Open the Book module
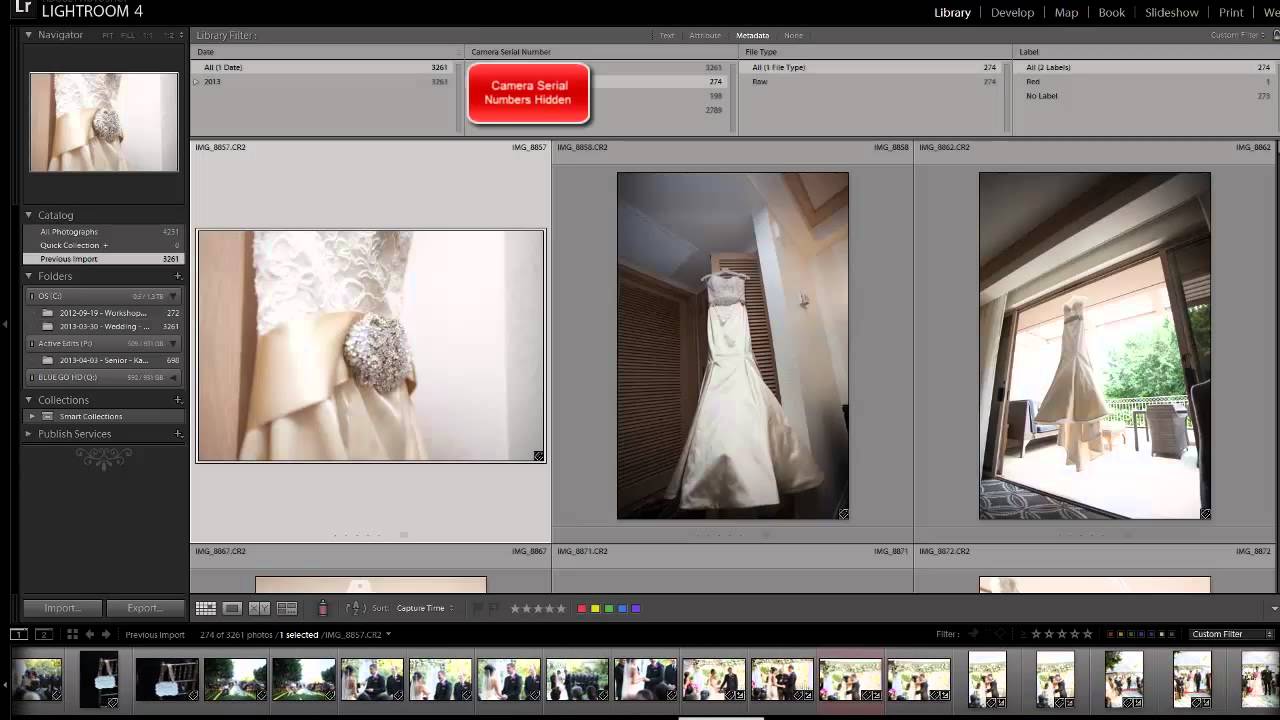The width and height of the screenshot is (1280, 720). point(1111,13)
